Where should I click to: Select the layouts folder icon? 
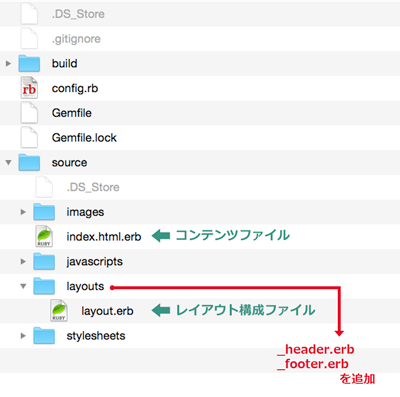44,286
